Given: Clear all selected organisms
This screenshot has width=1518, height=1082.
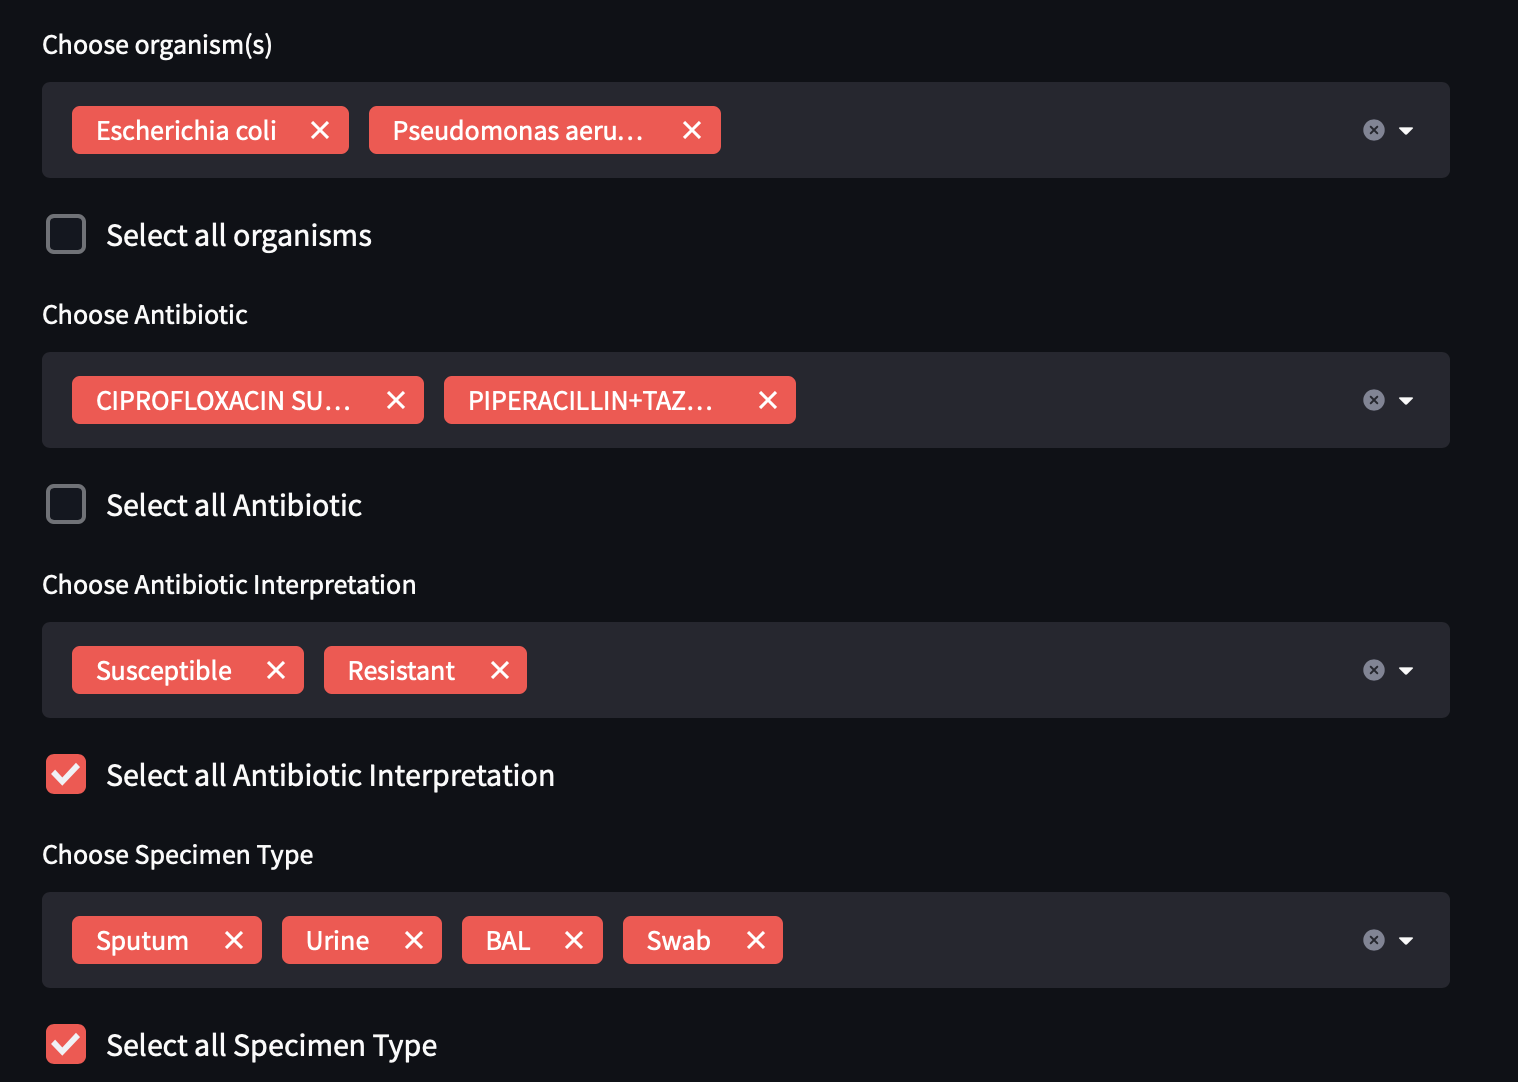Looking at the screenshot, I should click(1373, 130).
